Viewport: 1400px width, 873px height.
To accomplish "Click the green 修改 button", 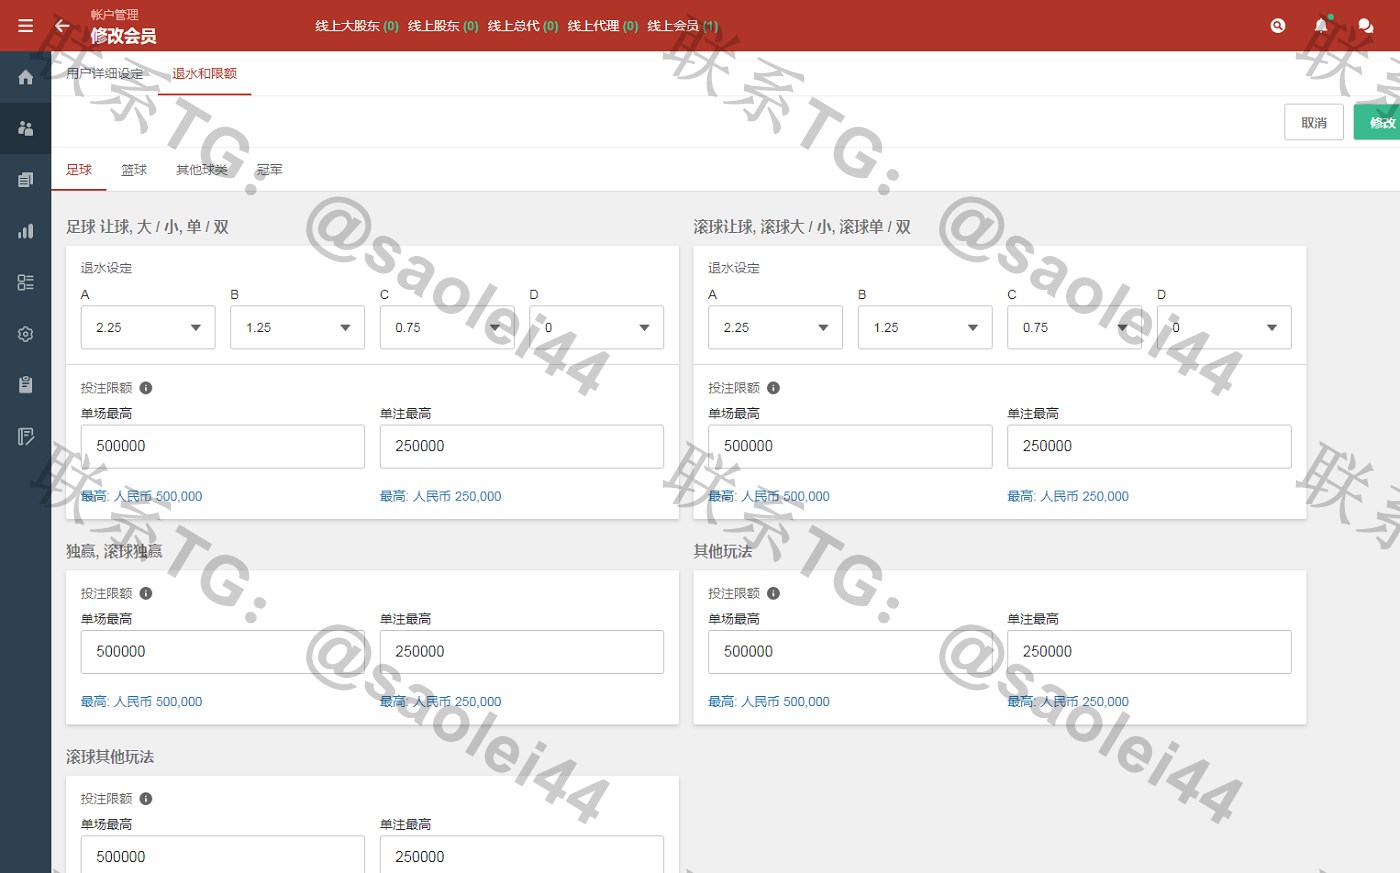I will [x=1379, y=123].
